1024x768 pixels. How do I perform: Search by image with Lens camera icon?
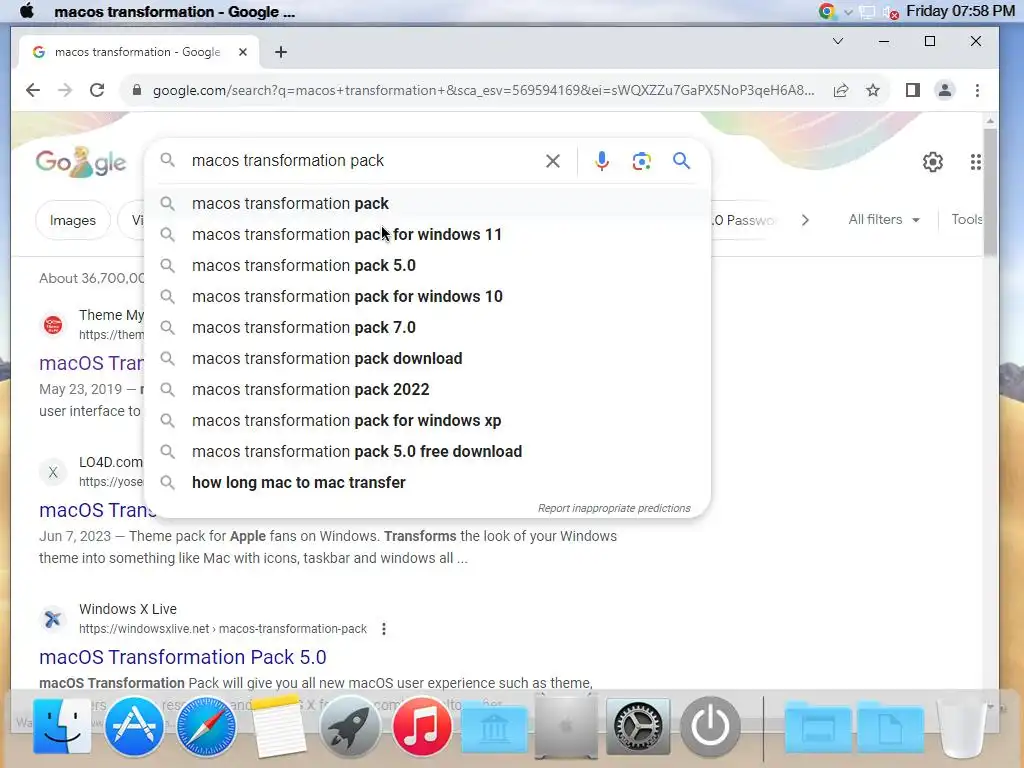tap(641, 161)
